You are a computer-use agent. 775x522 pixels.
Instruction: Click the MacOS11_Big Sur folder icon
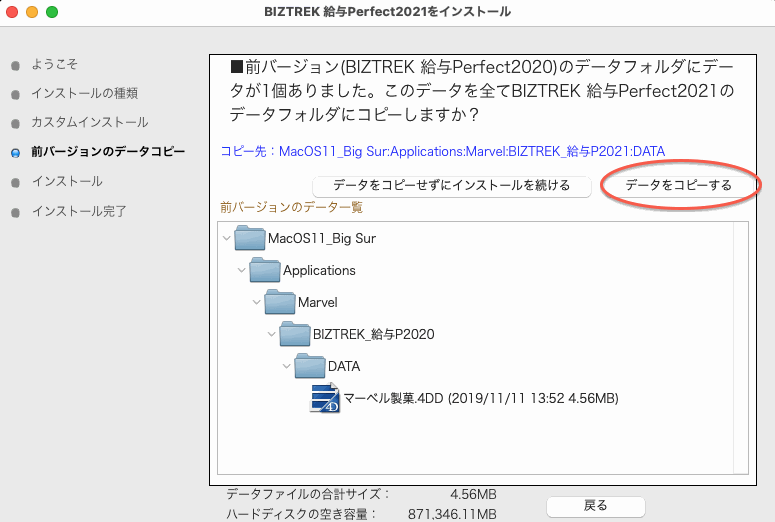pyautogui.click(x=250, y=239)
